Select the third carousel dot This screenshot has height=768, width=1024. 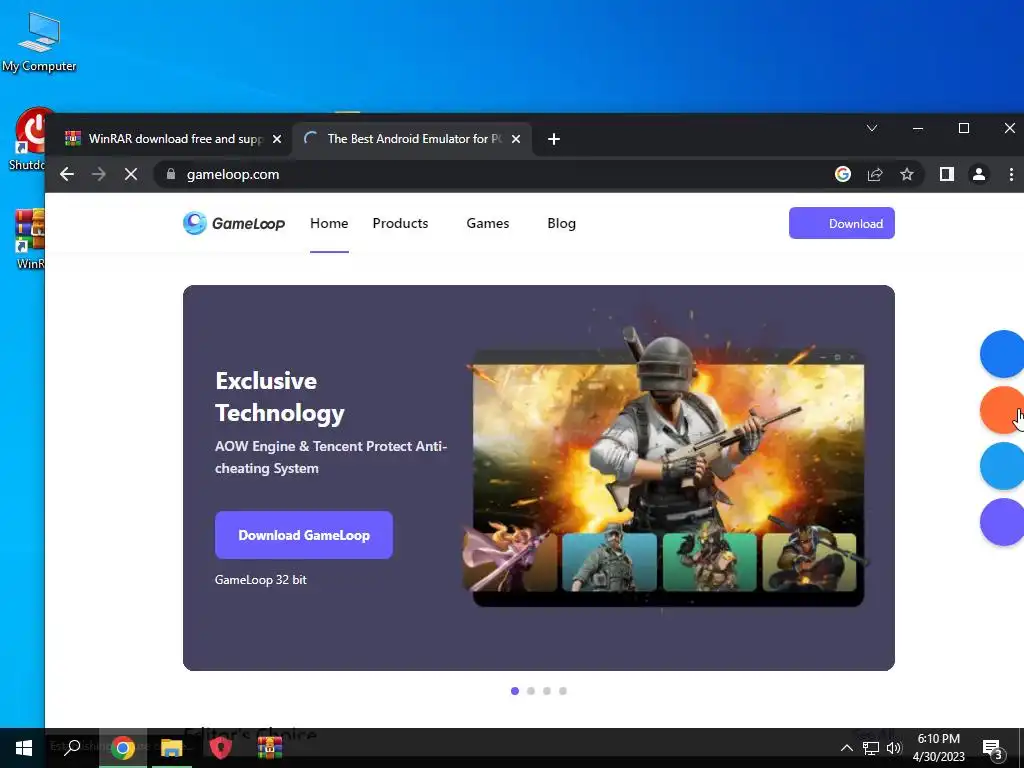point(547,691)
